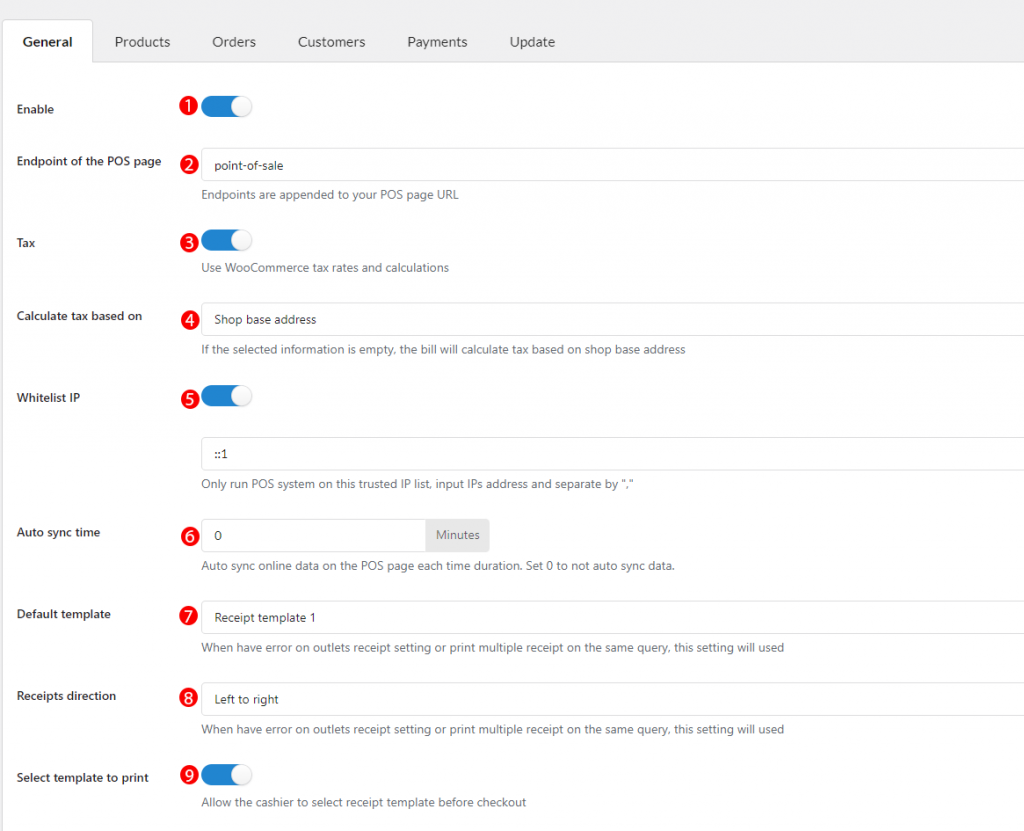Click the red marker number 4
The height and width of the screenshot is (831, 1024).
(189, 319)
